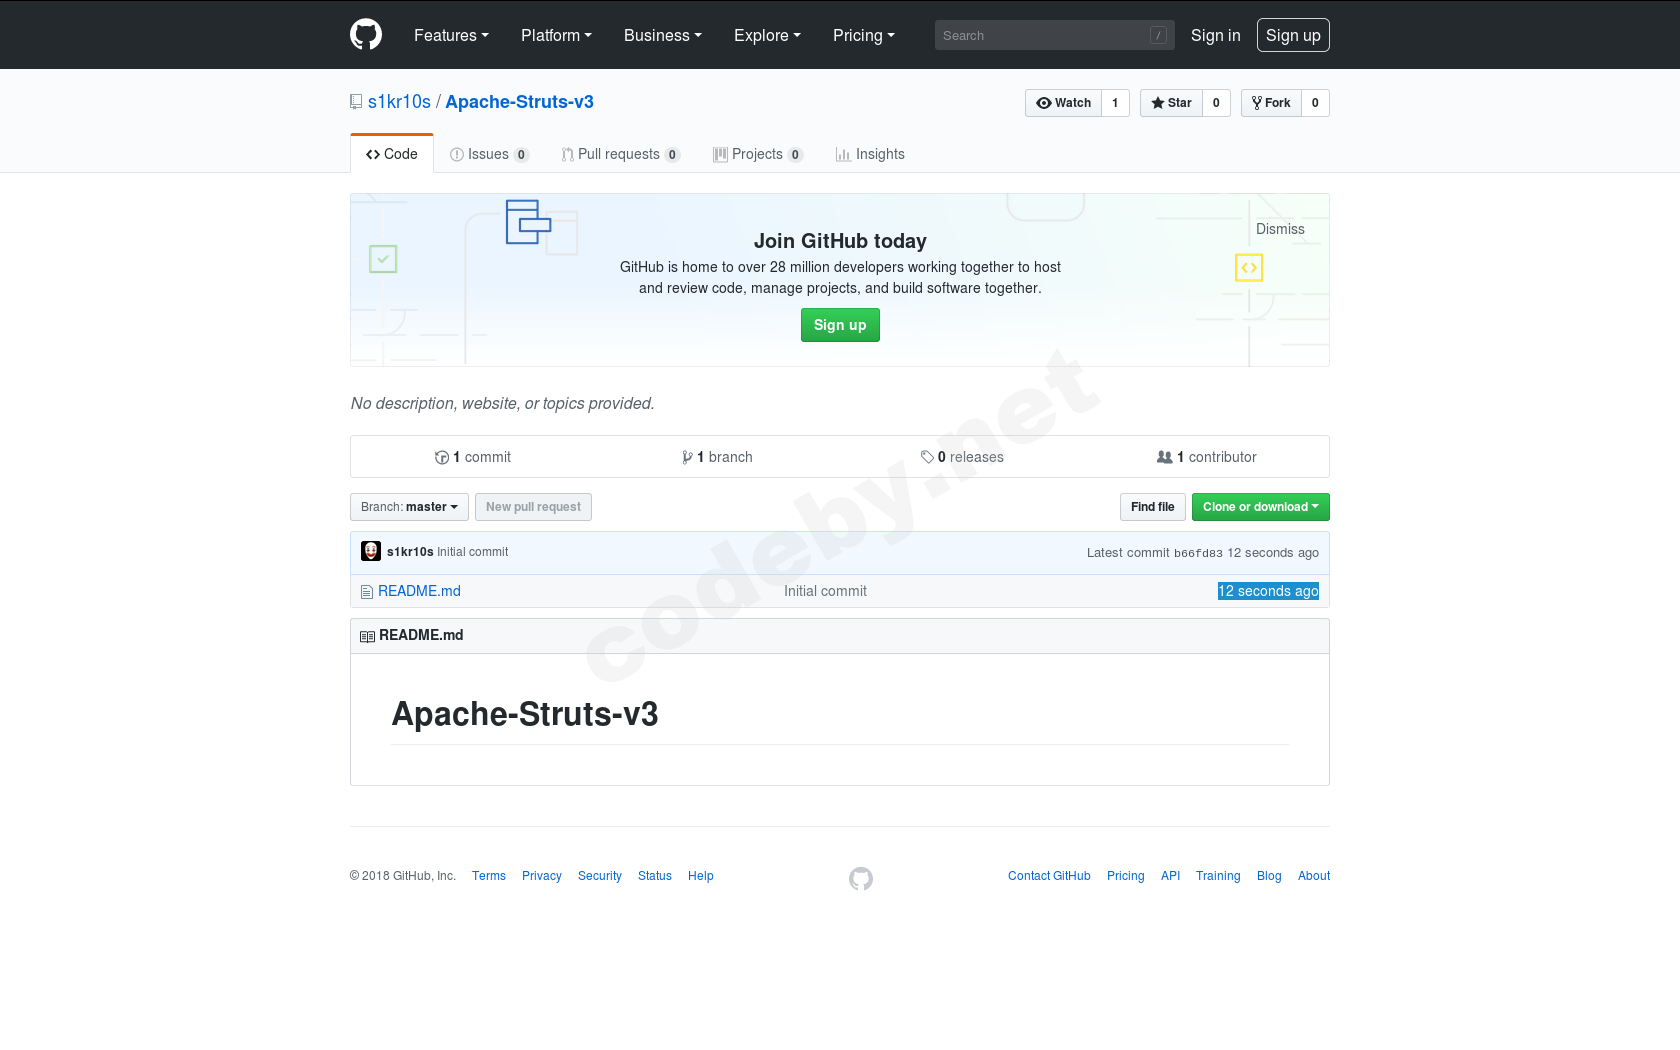Click the eye icon on the Watch button
The width and height of the screenshot is (1680, 1050).
point(1043,102)
